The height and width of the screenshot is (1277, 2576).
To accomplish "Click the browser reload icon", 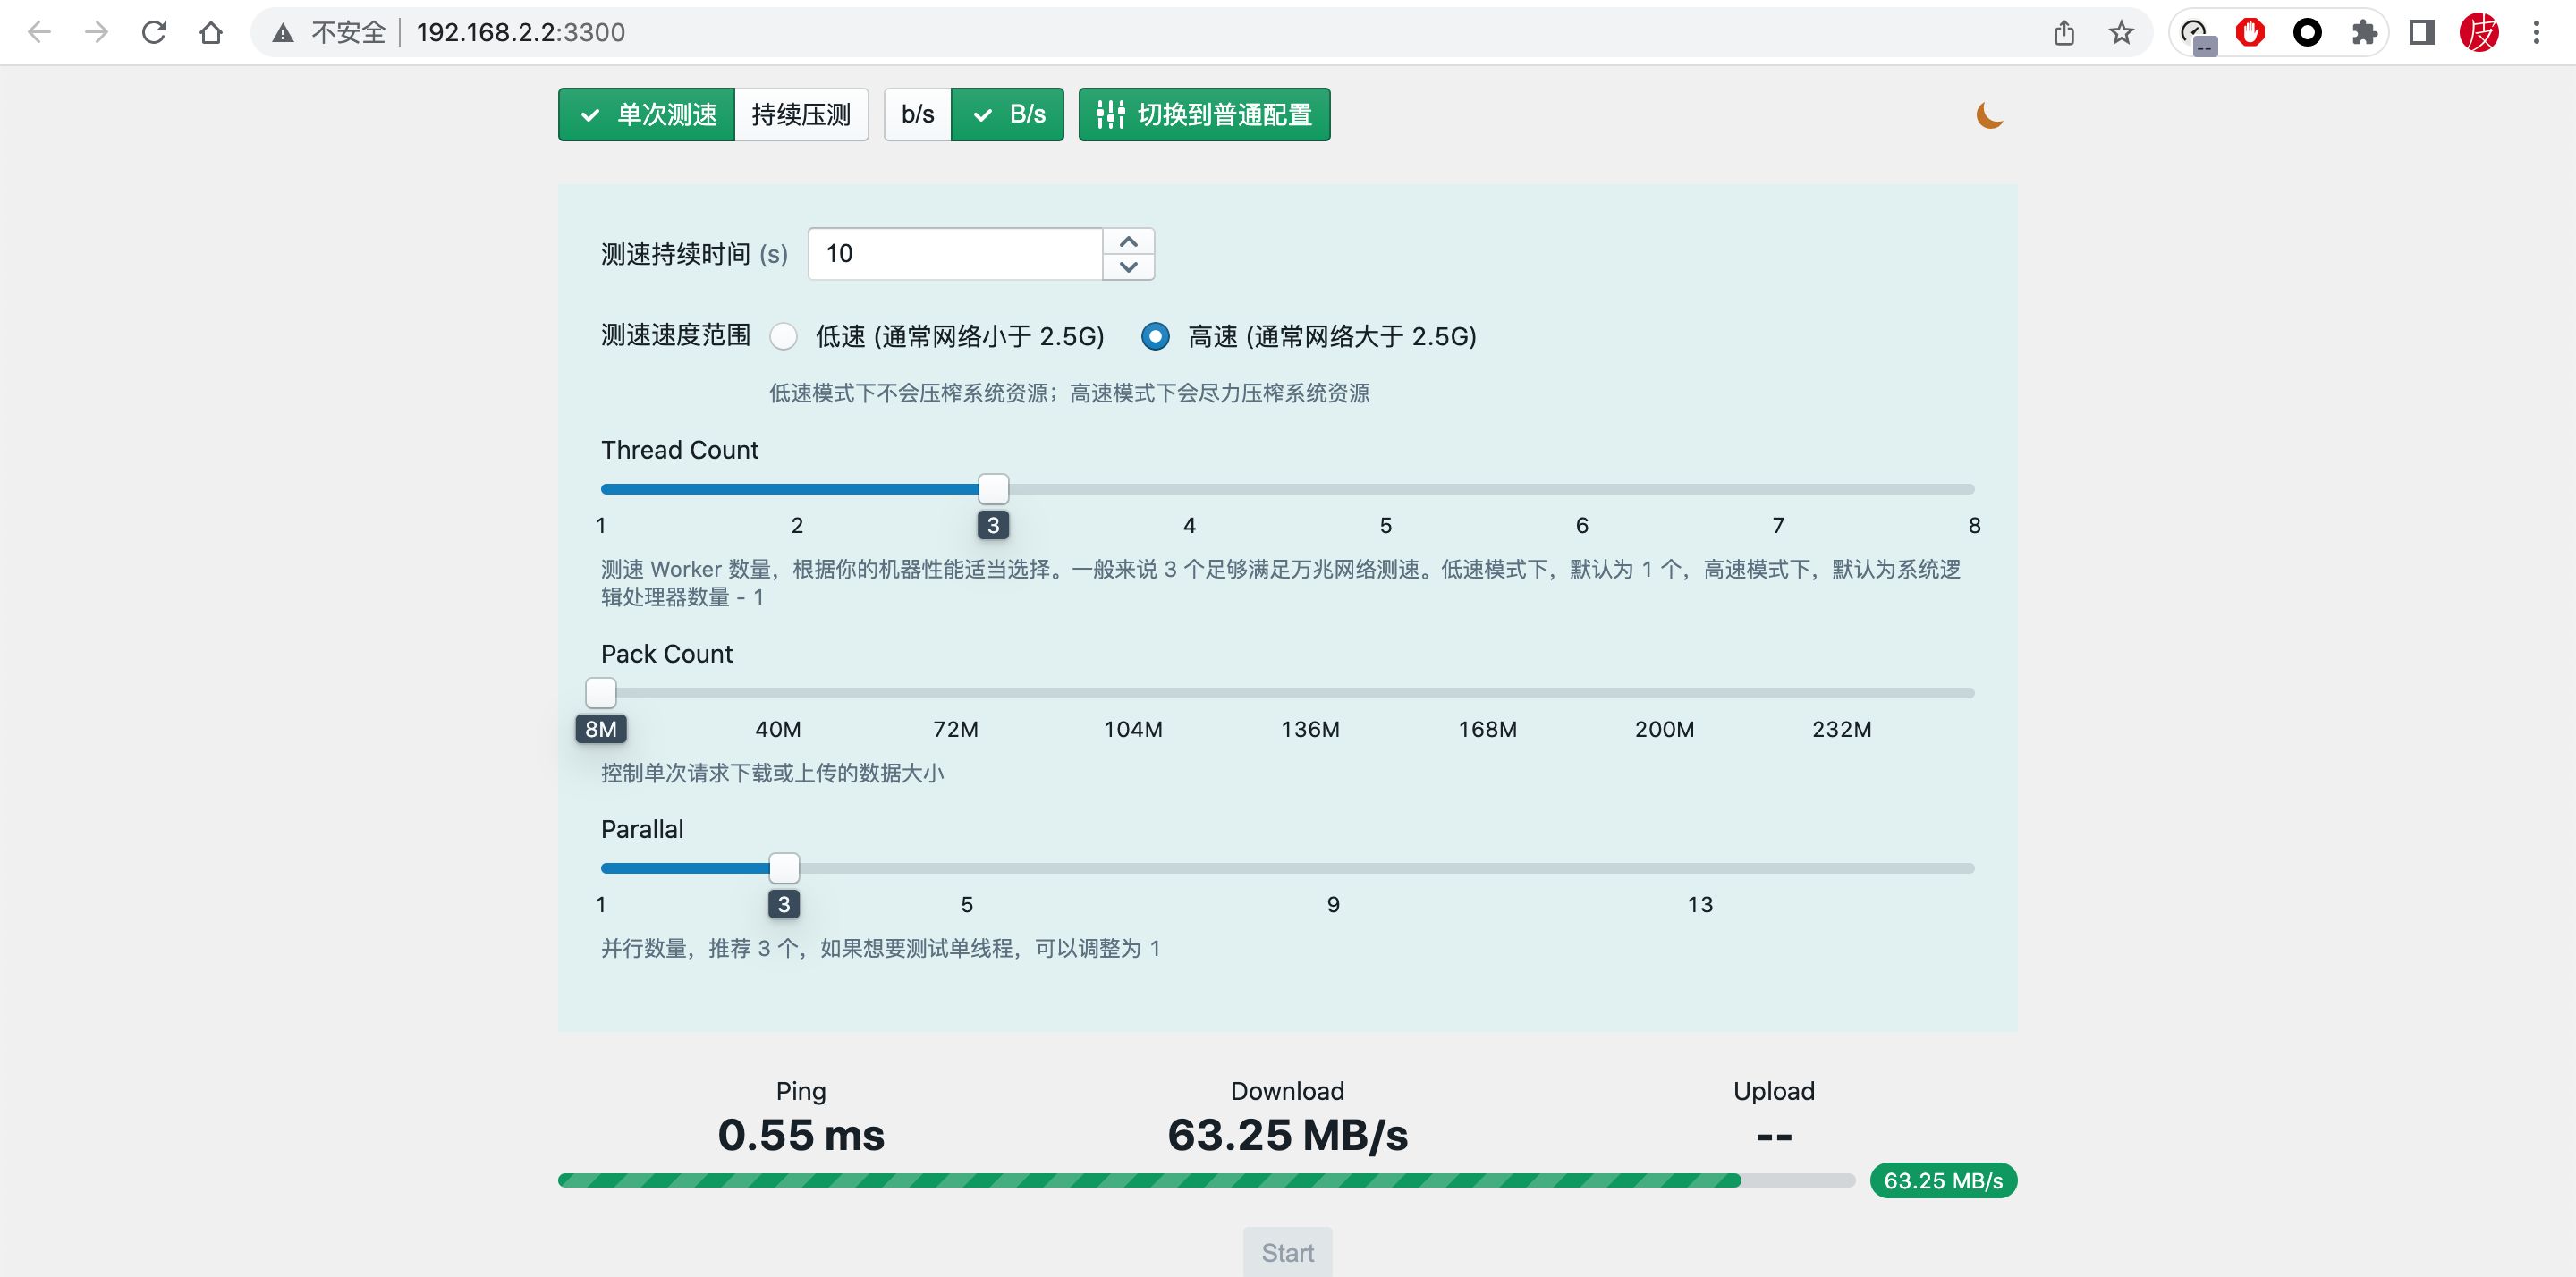I will tap(154, 33).
